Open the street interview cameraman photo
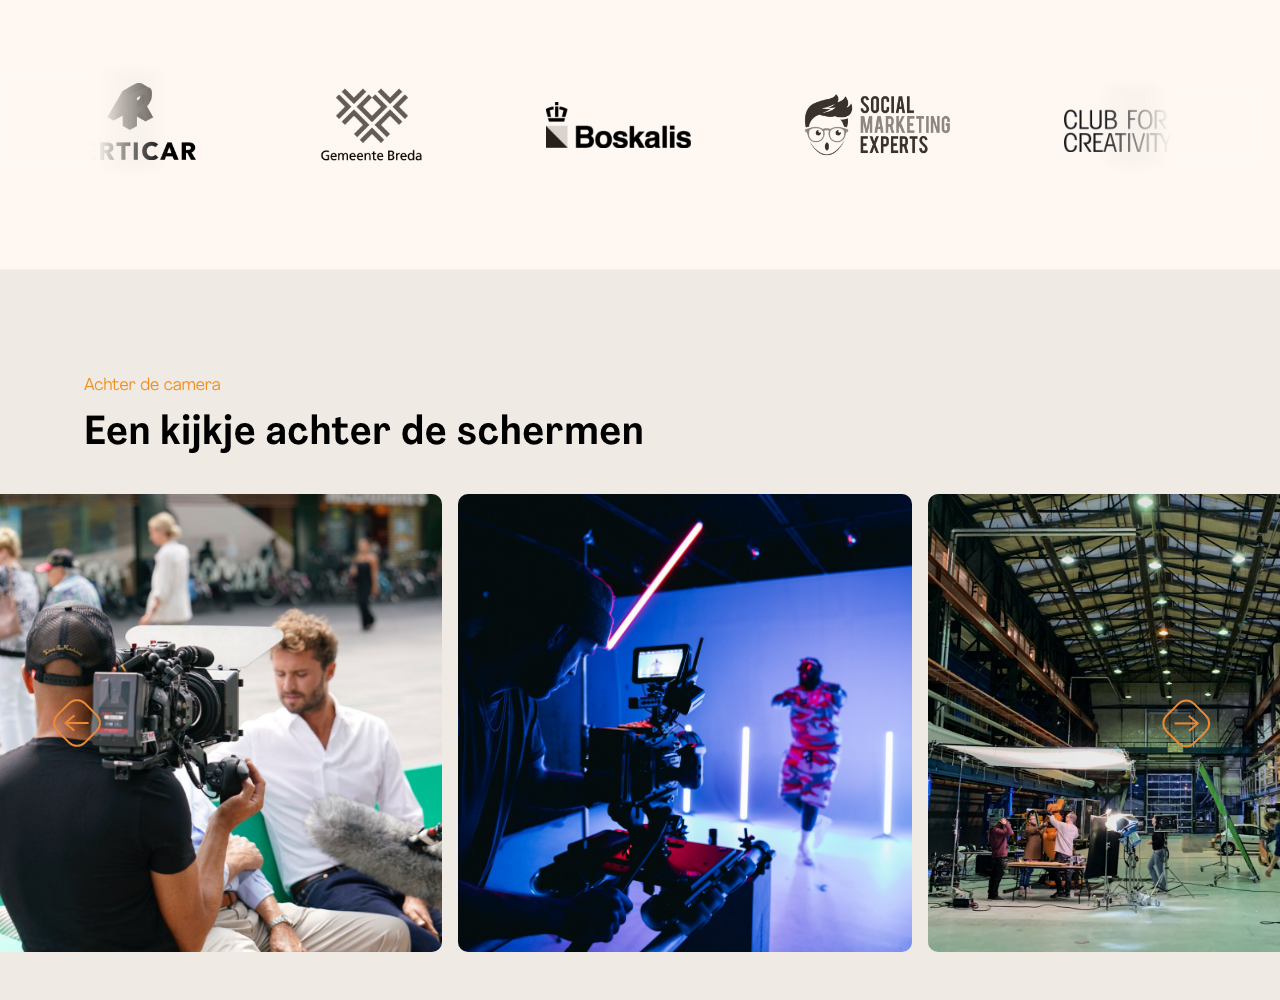Screen dimensions: 1280x1000 221,723
